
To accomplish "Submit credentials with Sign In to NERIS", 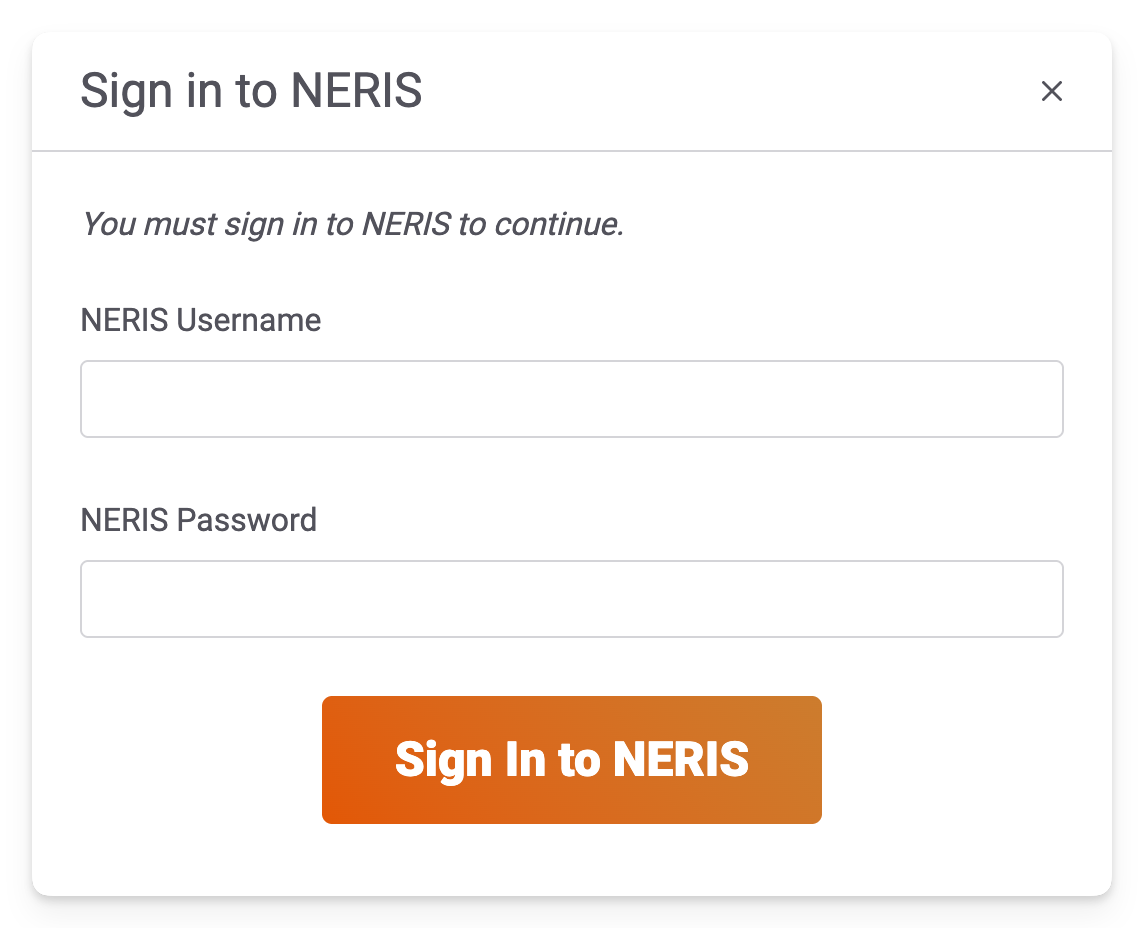I will (x=571, y=760).
